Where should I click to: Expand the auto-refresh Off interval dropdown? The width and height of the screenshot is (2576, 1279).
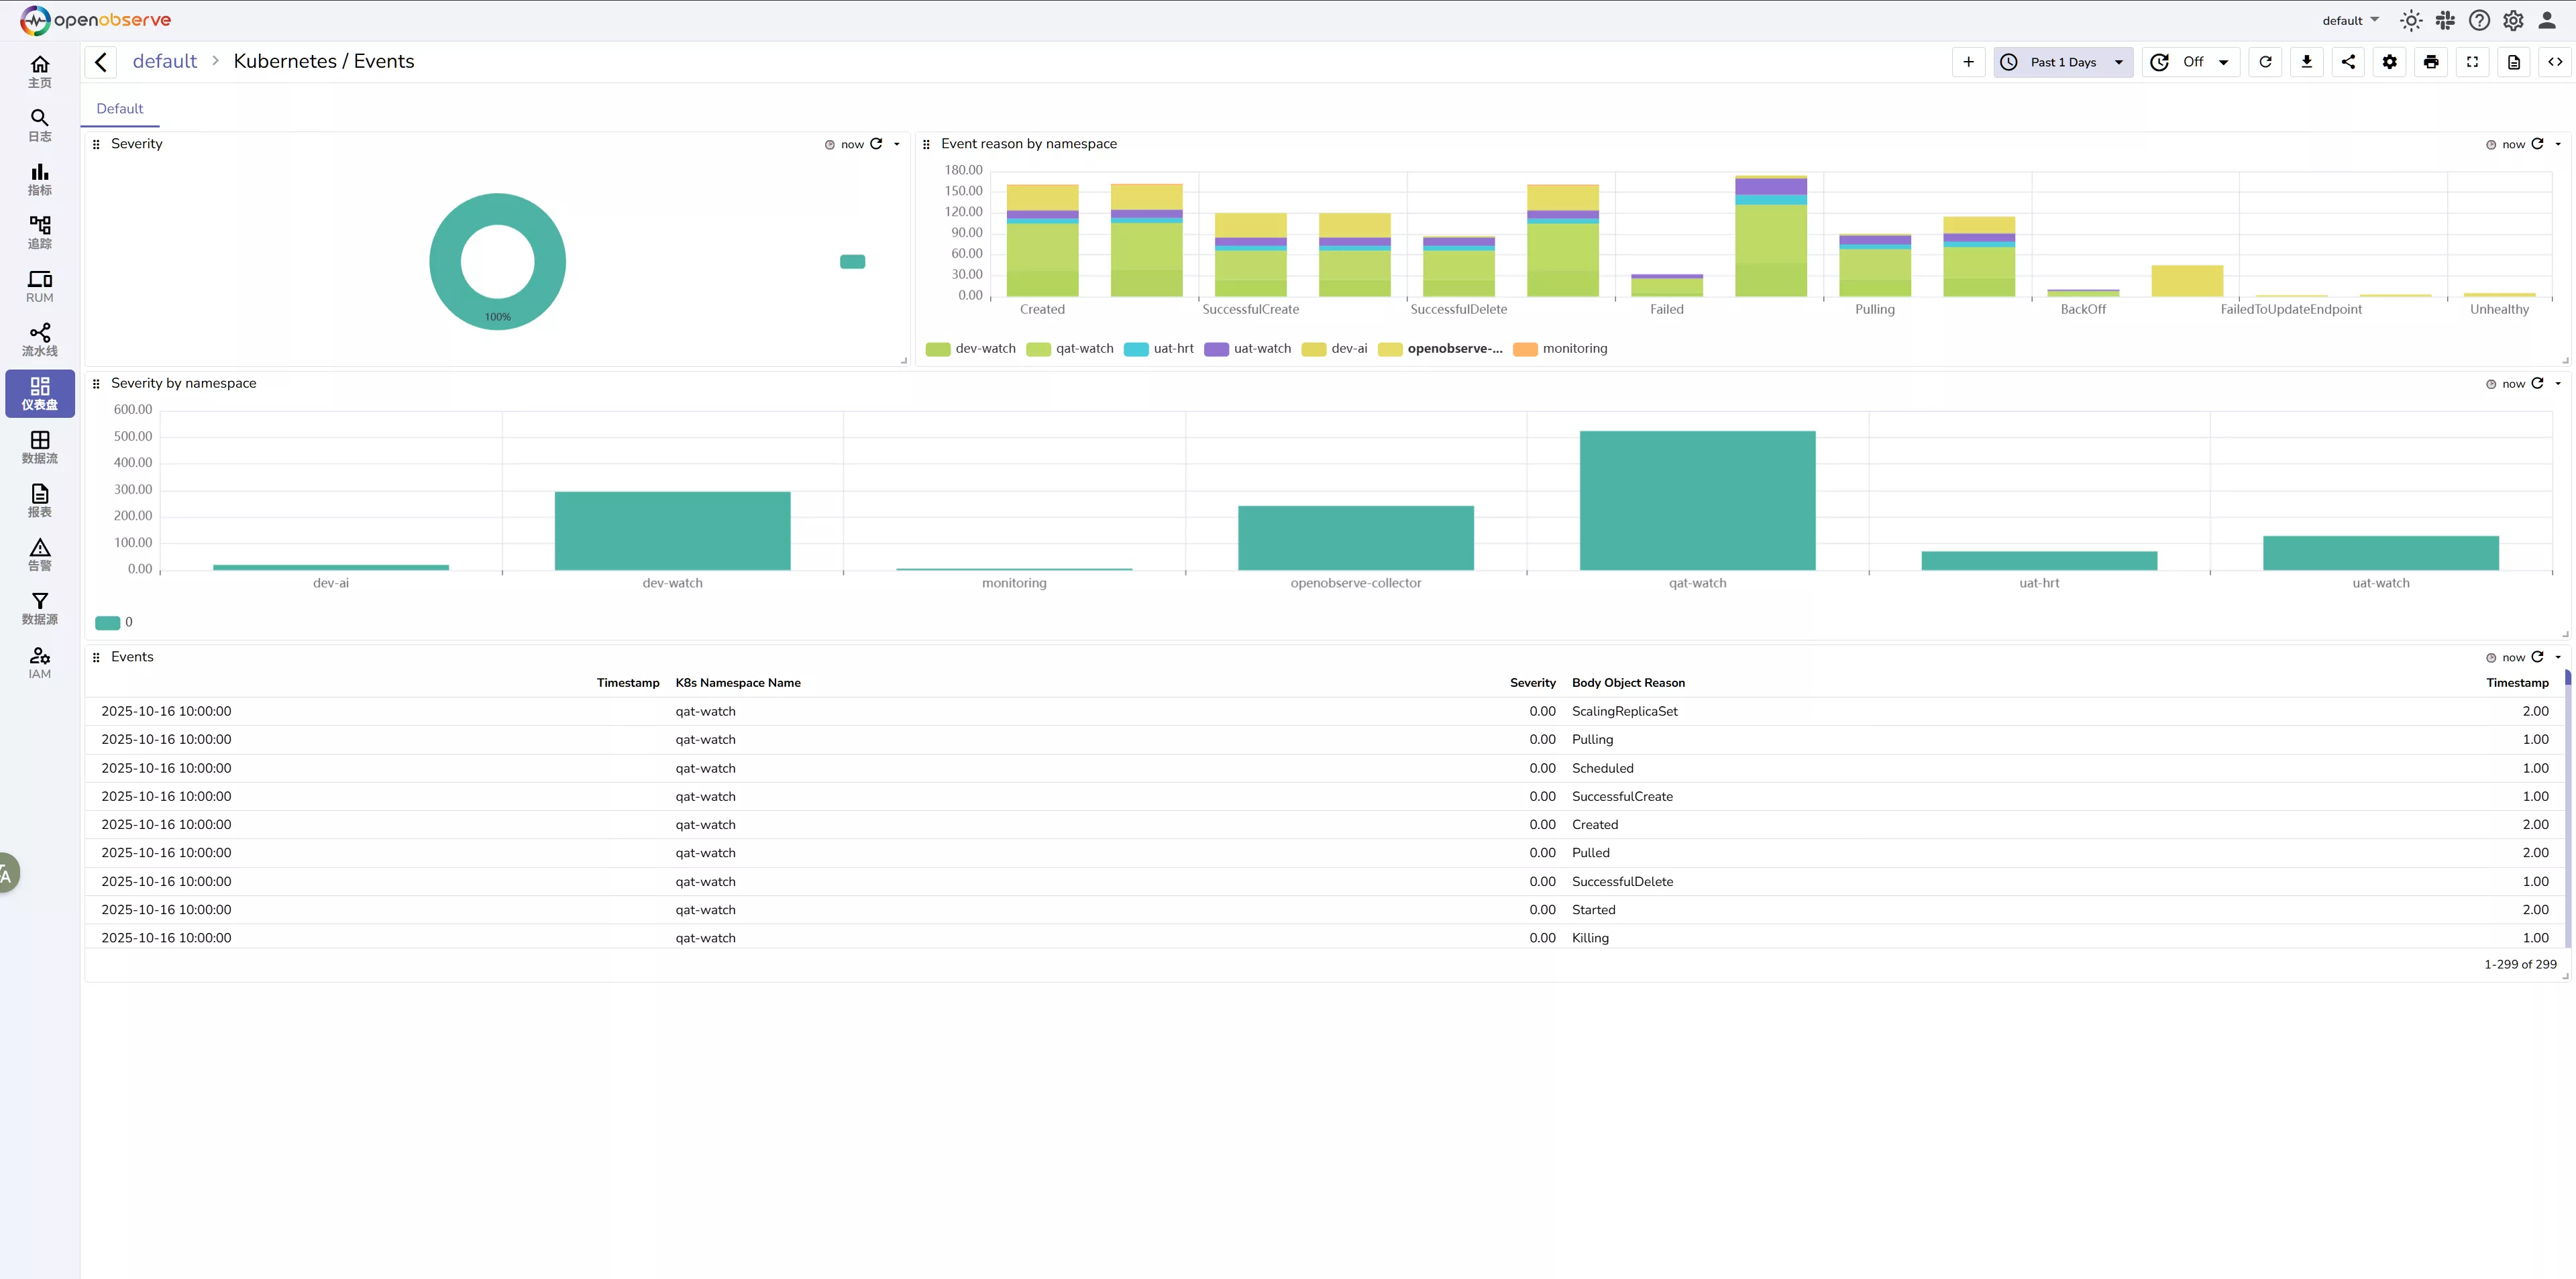coord(2223,62)
